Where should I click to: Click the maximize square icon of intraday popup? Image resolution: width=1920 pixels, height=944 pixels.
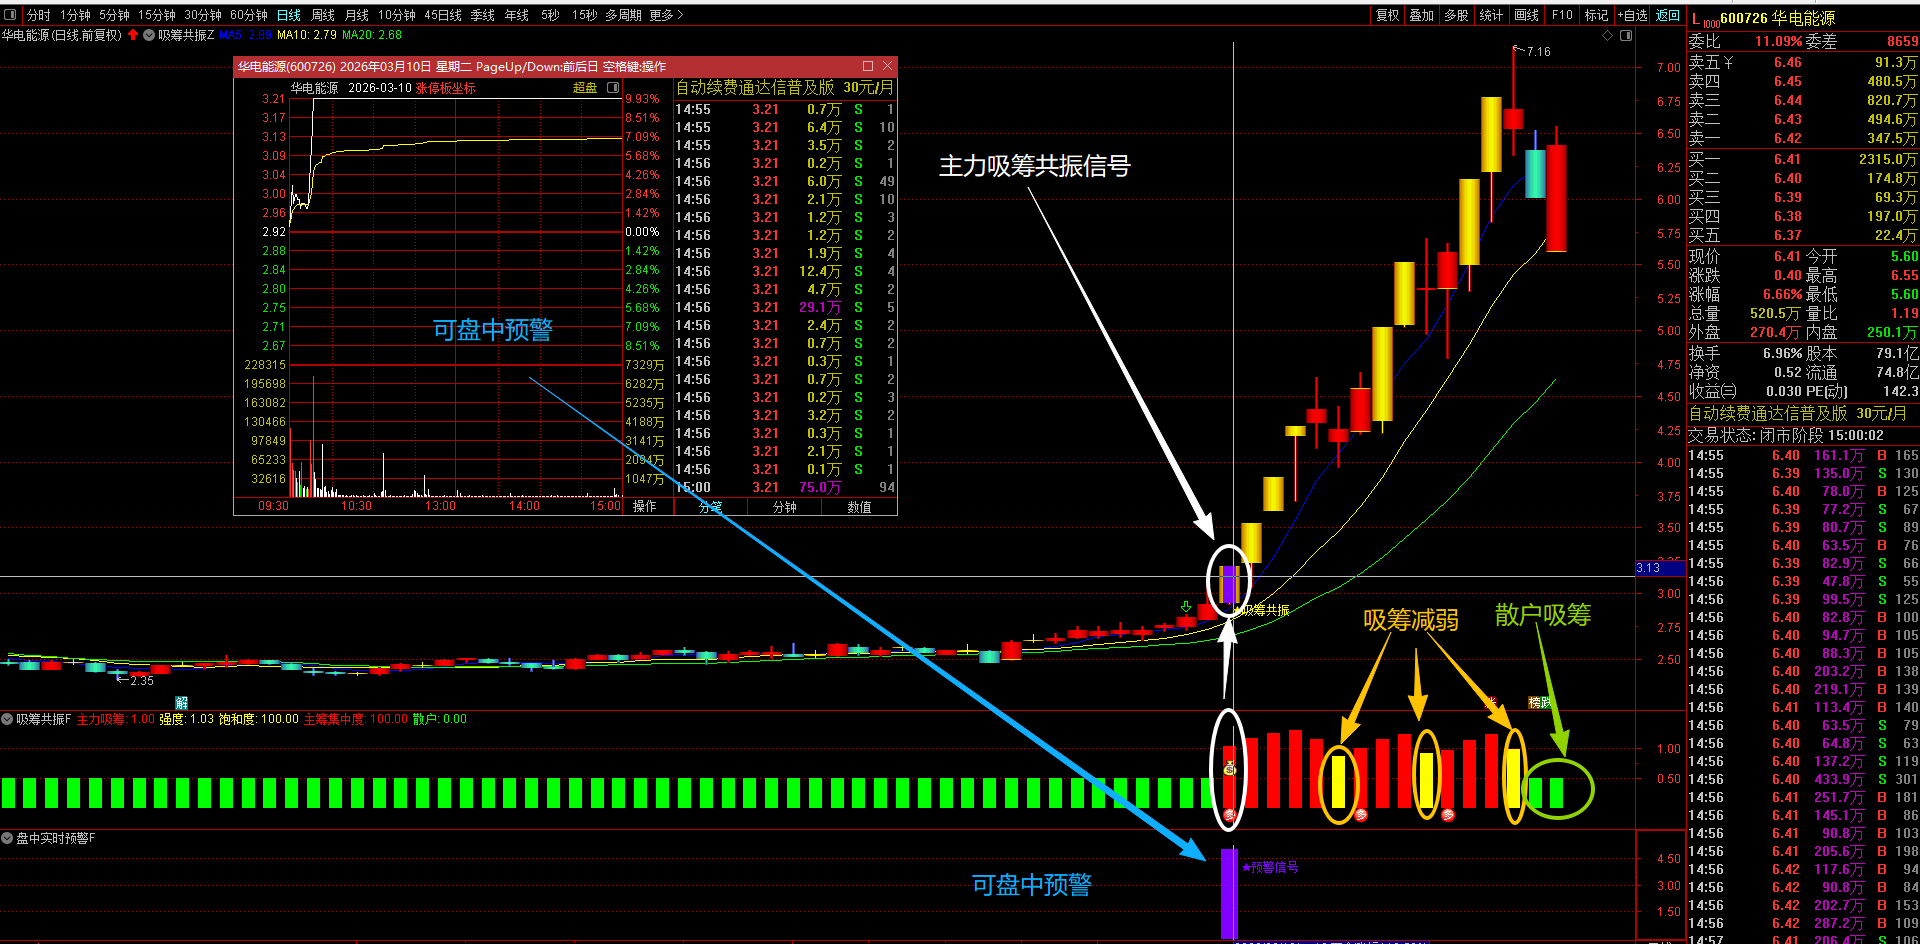click(x=868, y=66)
